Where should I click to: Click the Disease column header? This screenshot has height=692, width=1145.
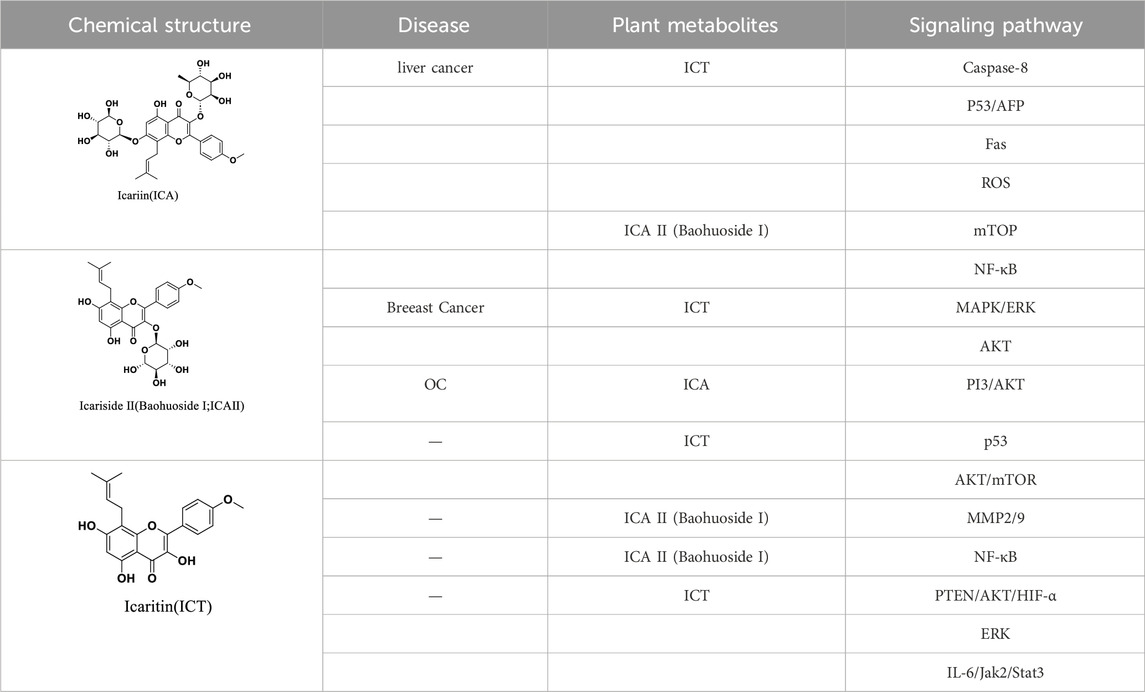coord(434,25)
